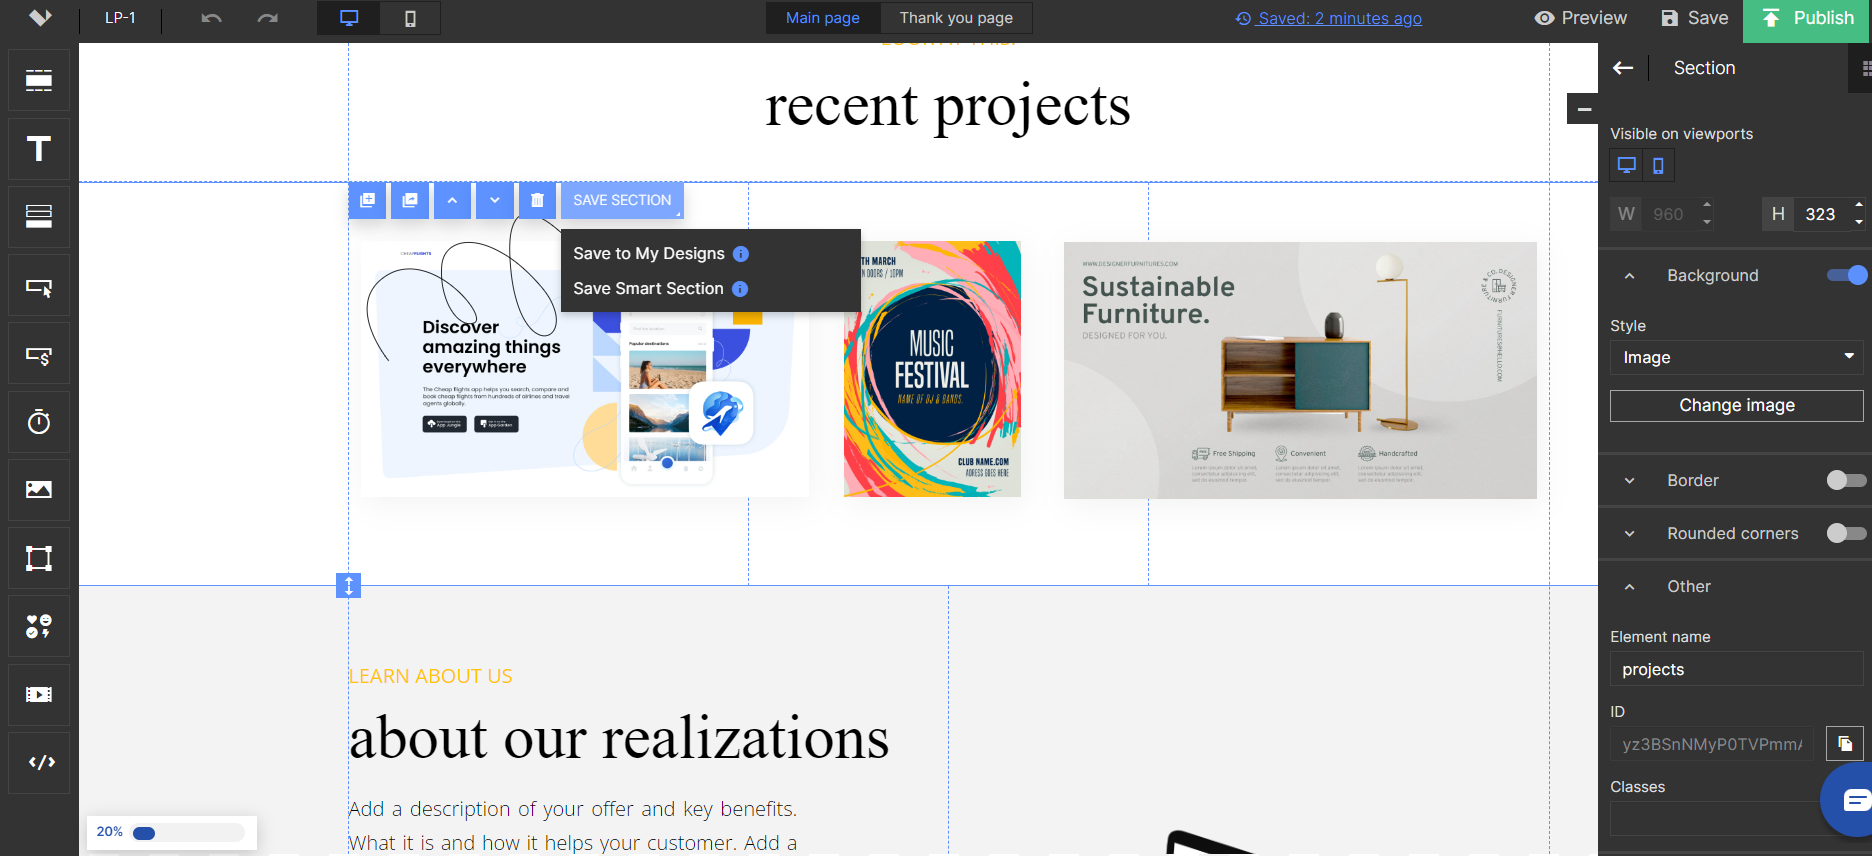Screen dimensions: 1872x856
Task: Toggle mobile viewport visibility
Action: coord(1658,165)
